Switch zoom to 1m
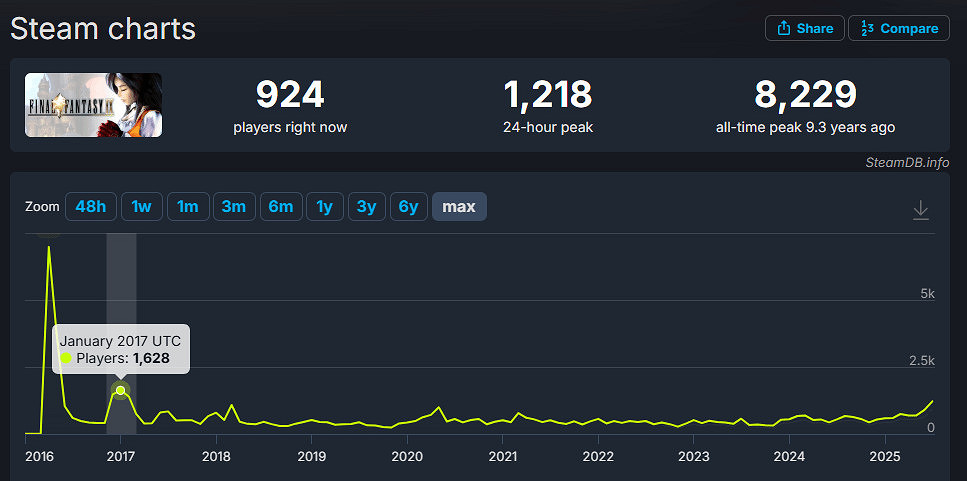 coord(187,207)
